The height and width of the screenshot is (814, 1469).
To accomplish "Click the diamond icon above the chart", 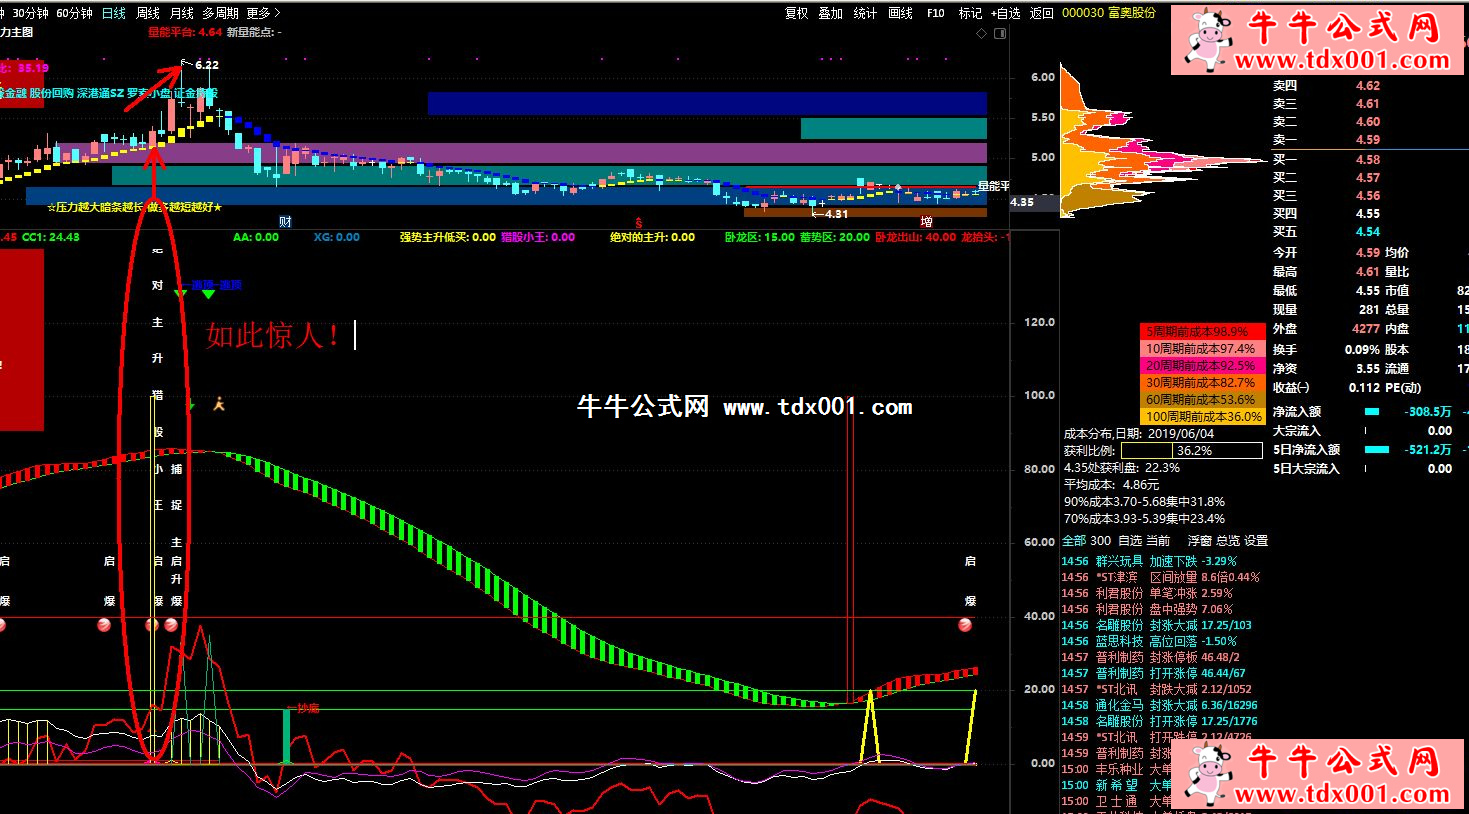I will pyautogui.click(x=982, y=33).
